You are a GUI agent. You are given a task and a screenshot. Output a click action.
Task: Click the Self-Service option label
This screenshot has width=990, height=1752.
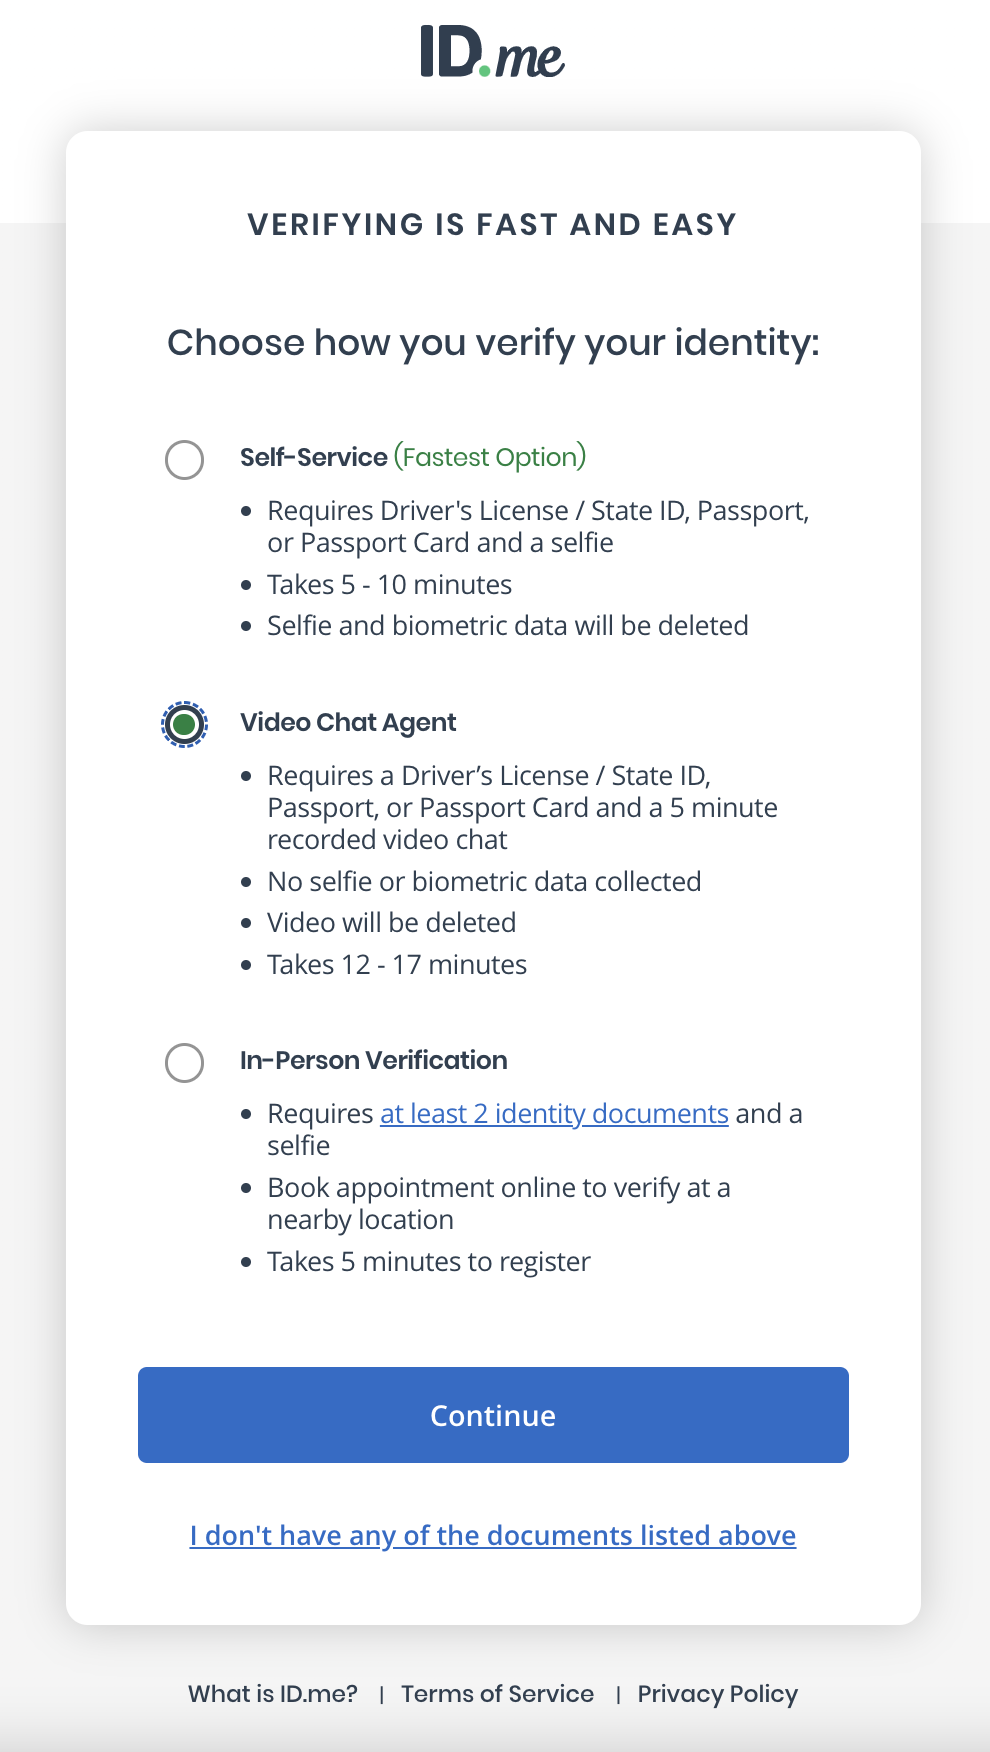(x=313, y=457)
